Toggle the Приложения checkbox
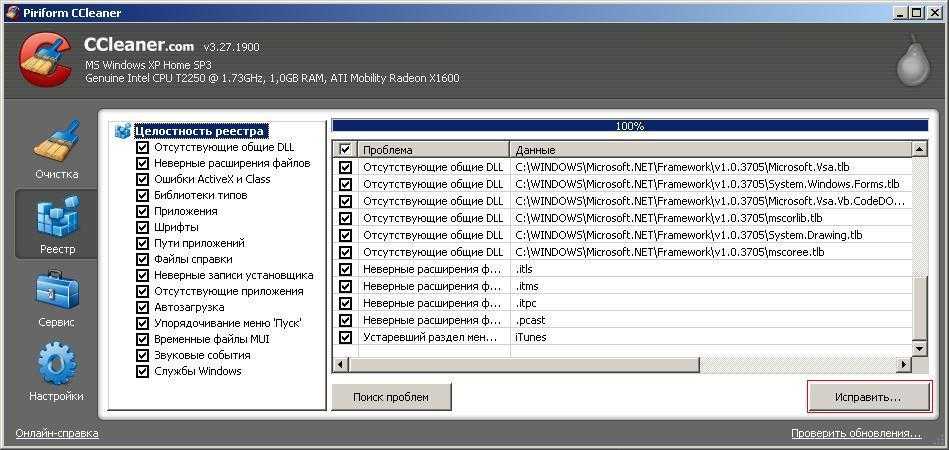The width and height of the screenshot is (949, 450). pos(142,211)
